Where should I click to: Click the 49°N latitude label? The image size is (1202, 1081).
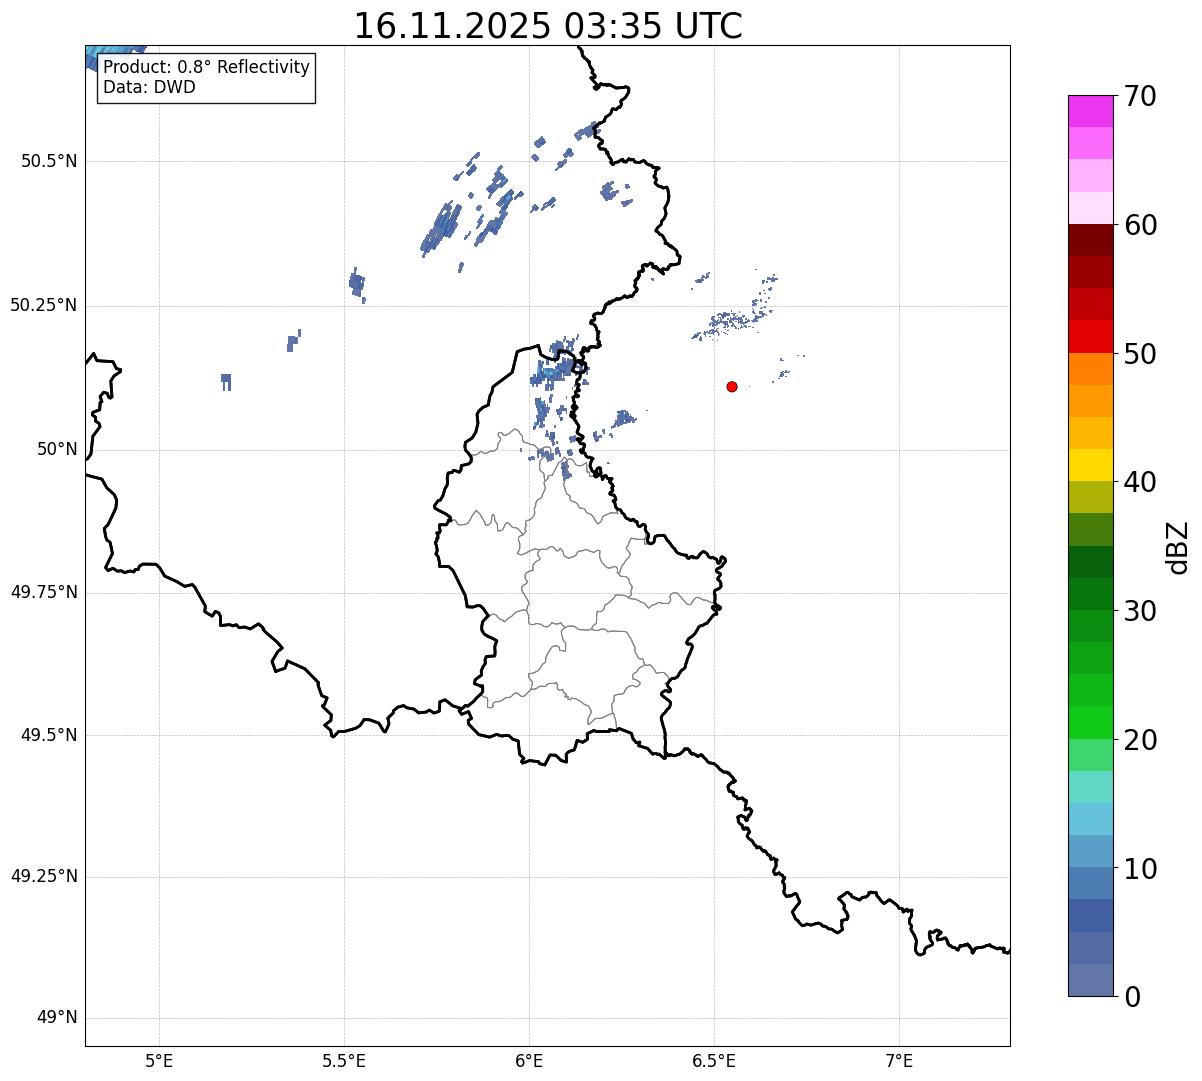click(x=57, y=1018)
